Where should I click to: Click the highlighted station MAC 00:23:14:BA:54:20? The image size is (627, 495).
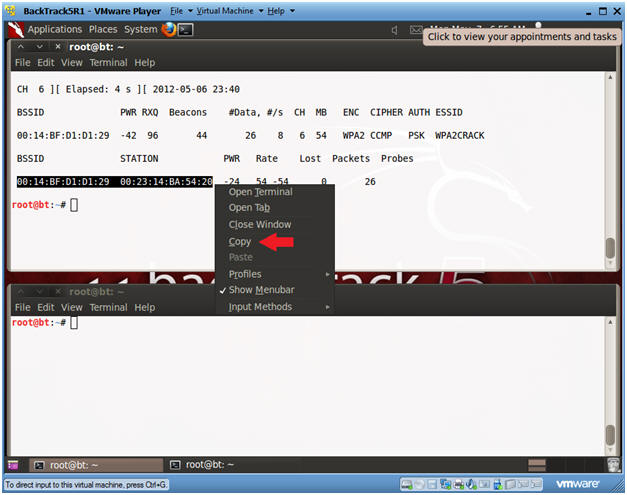pyautogui.click(x=166, y=182)
